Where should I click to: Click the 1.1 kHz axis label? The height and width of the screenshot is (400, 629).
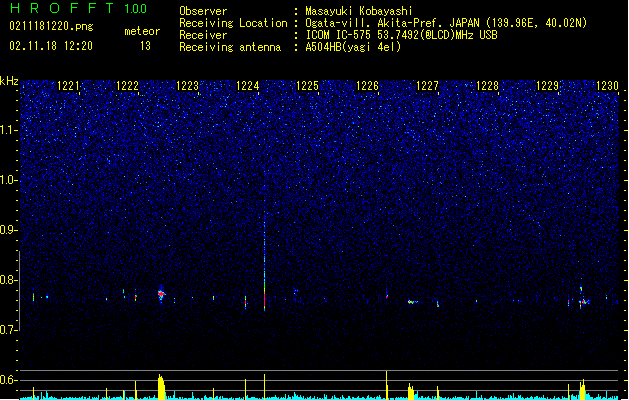(x=8, y=130)
